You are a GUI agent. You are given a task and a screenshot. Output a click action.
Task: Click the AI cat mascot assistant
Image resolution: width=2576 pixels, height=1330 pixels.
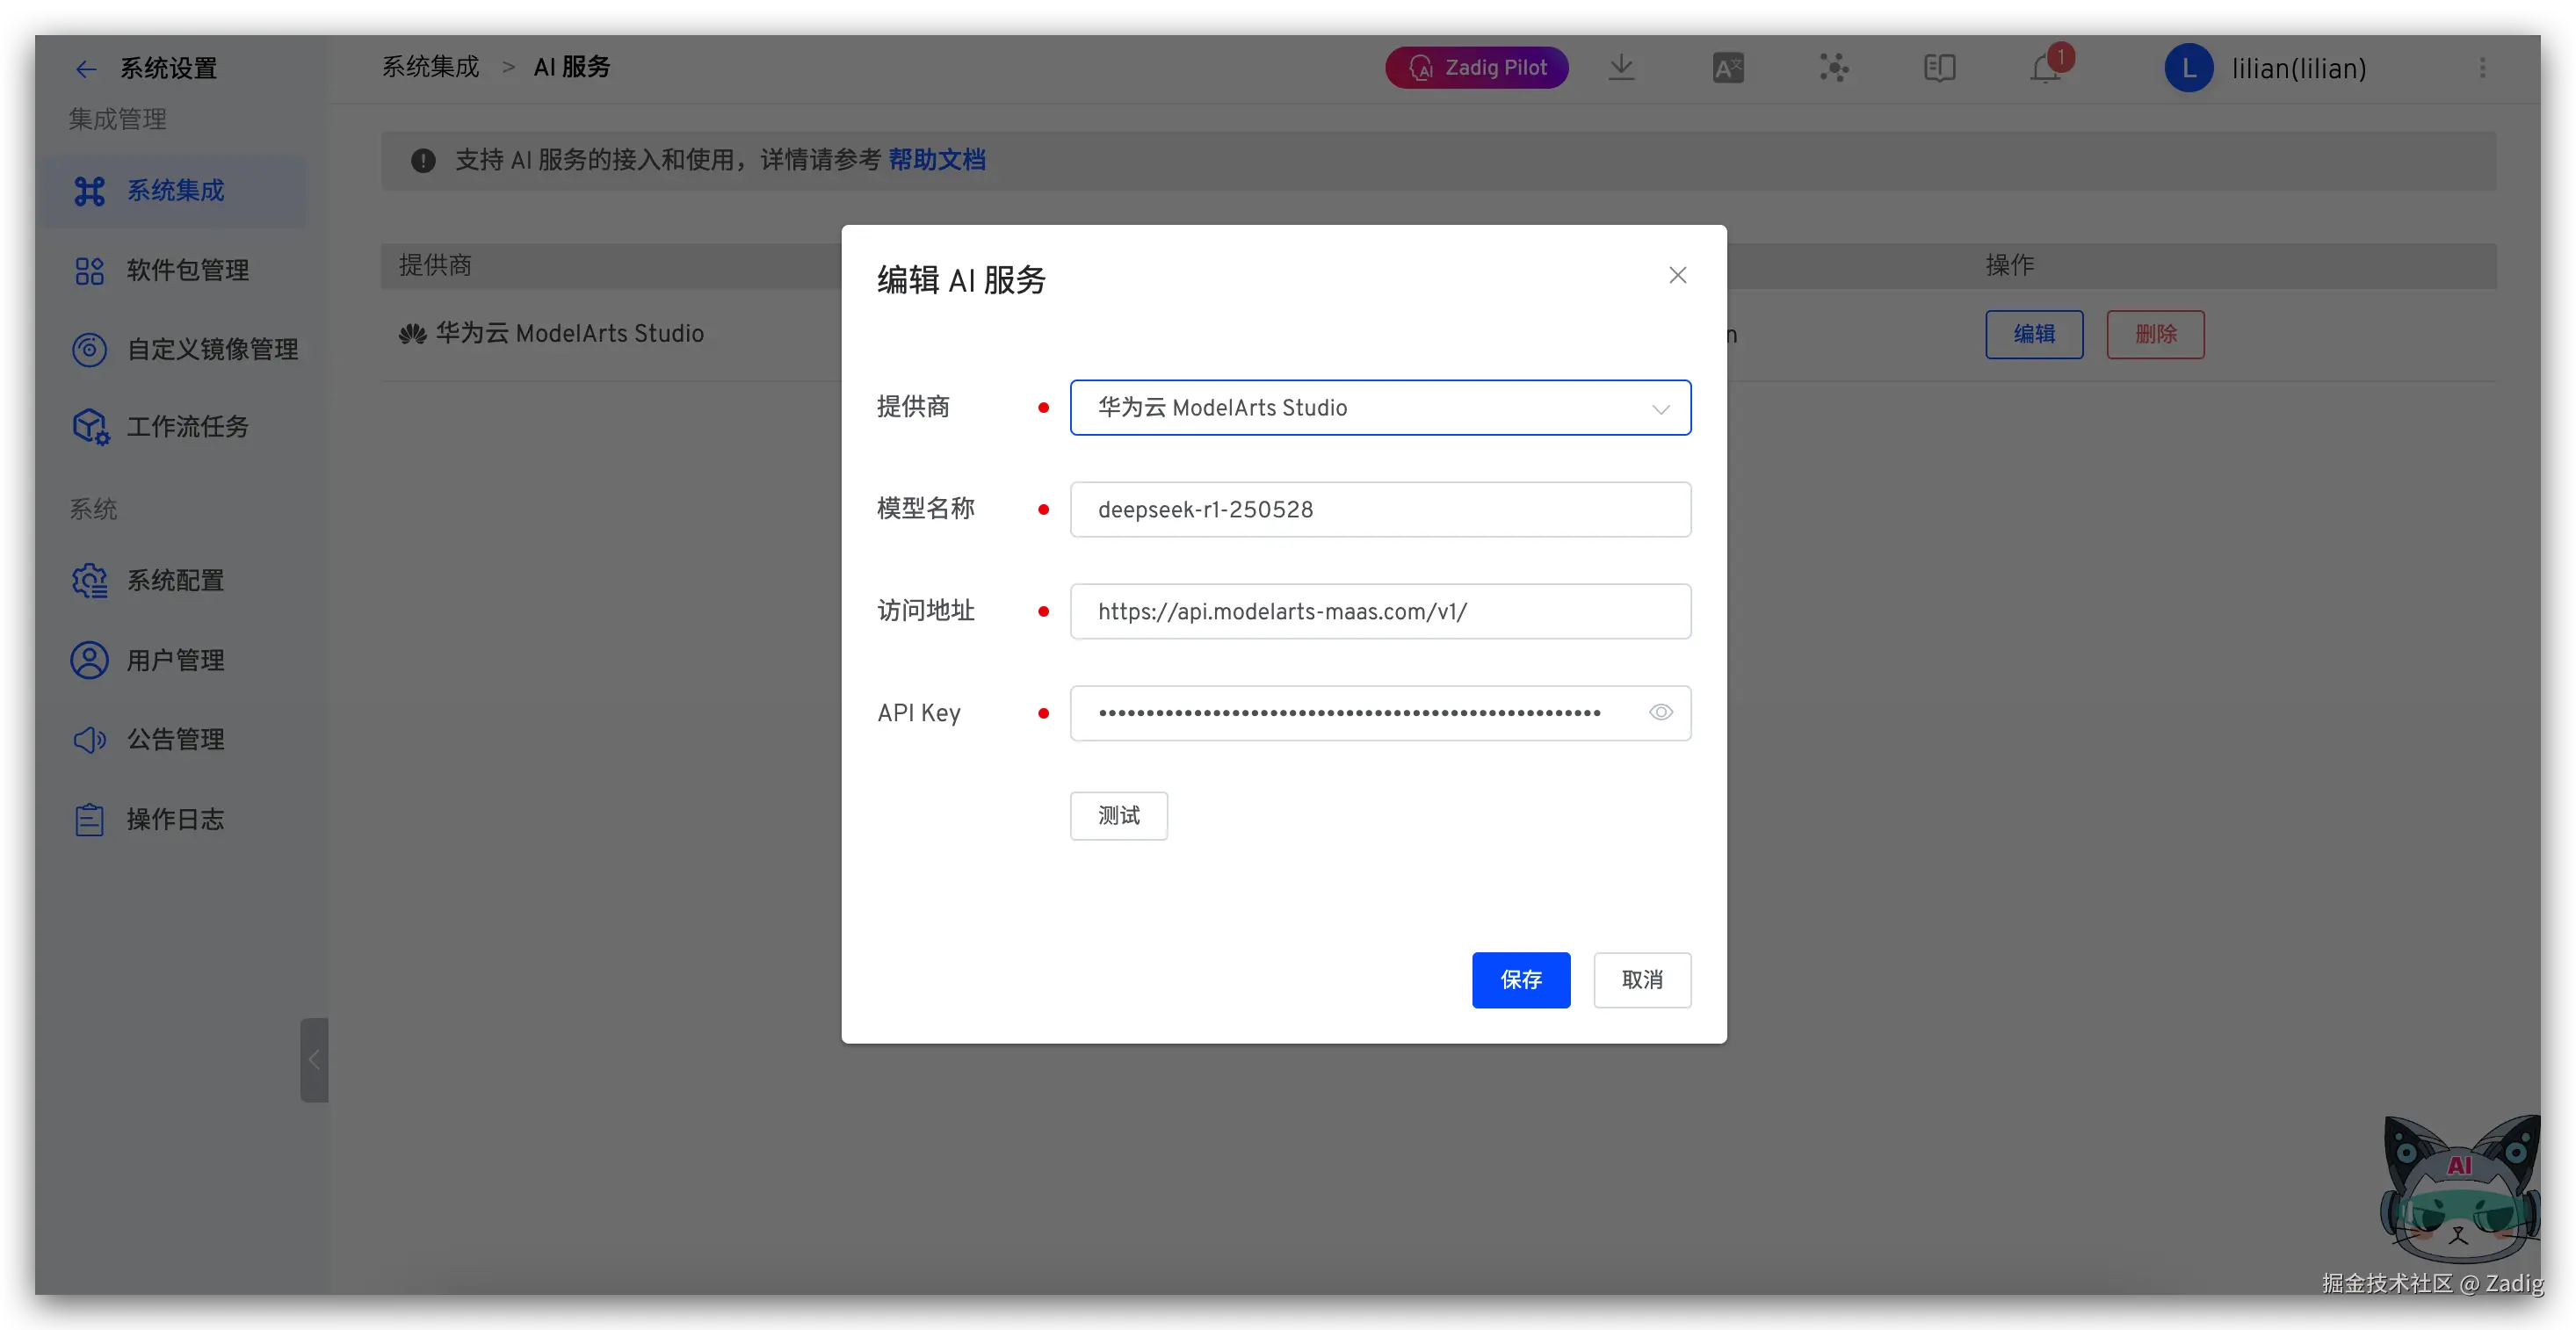[x=2459, y=1190]
